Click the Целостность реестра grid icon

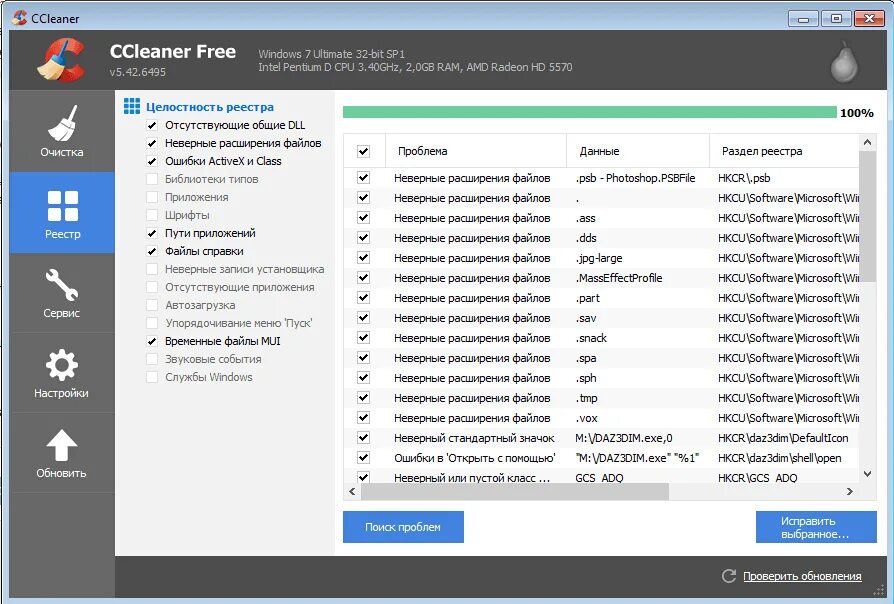point(132,106)
